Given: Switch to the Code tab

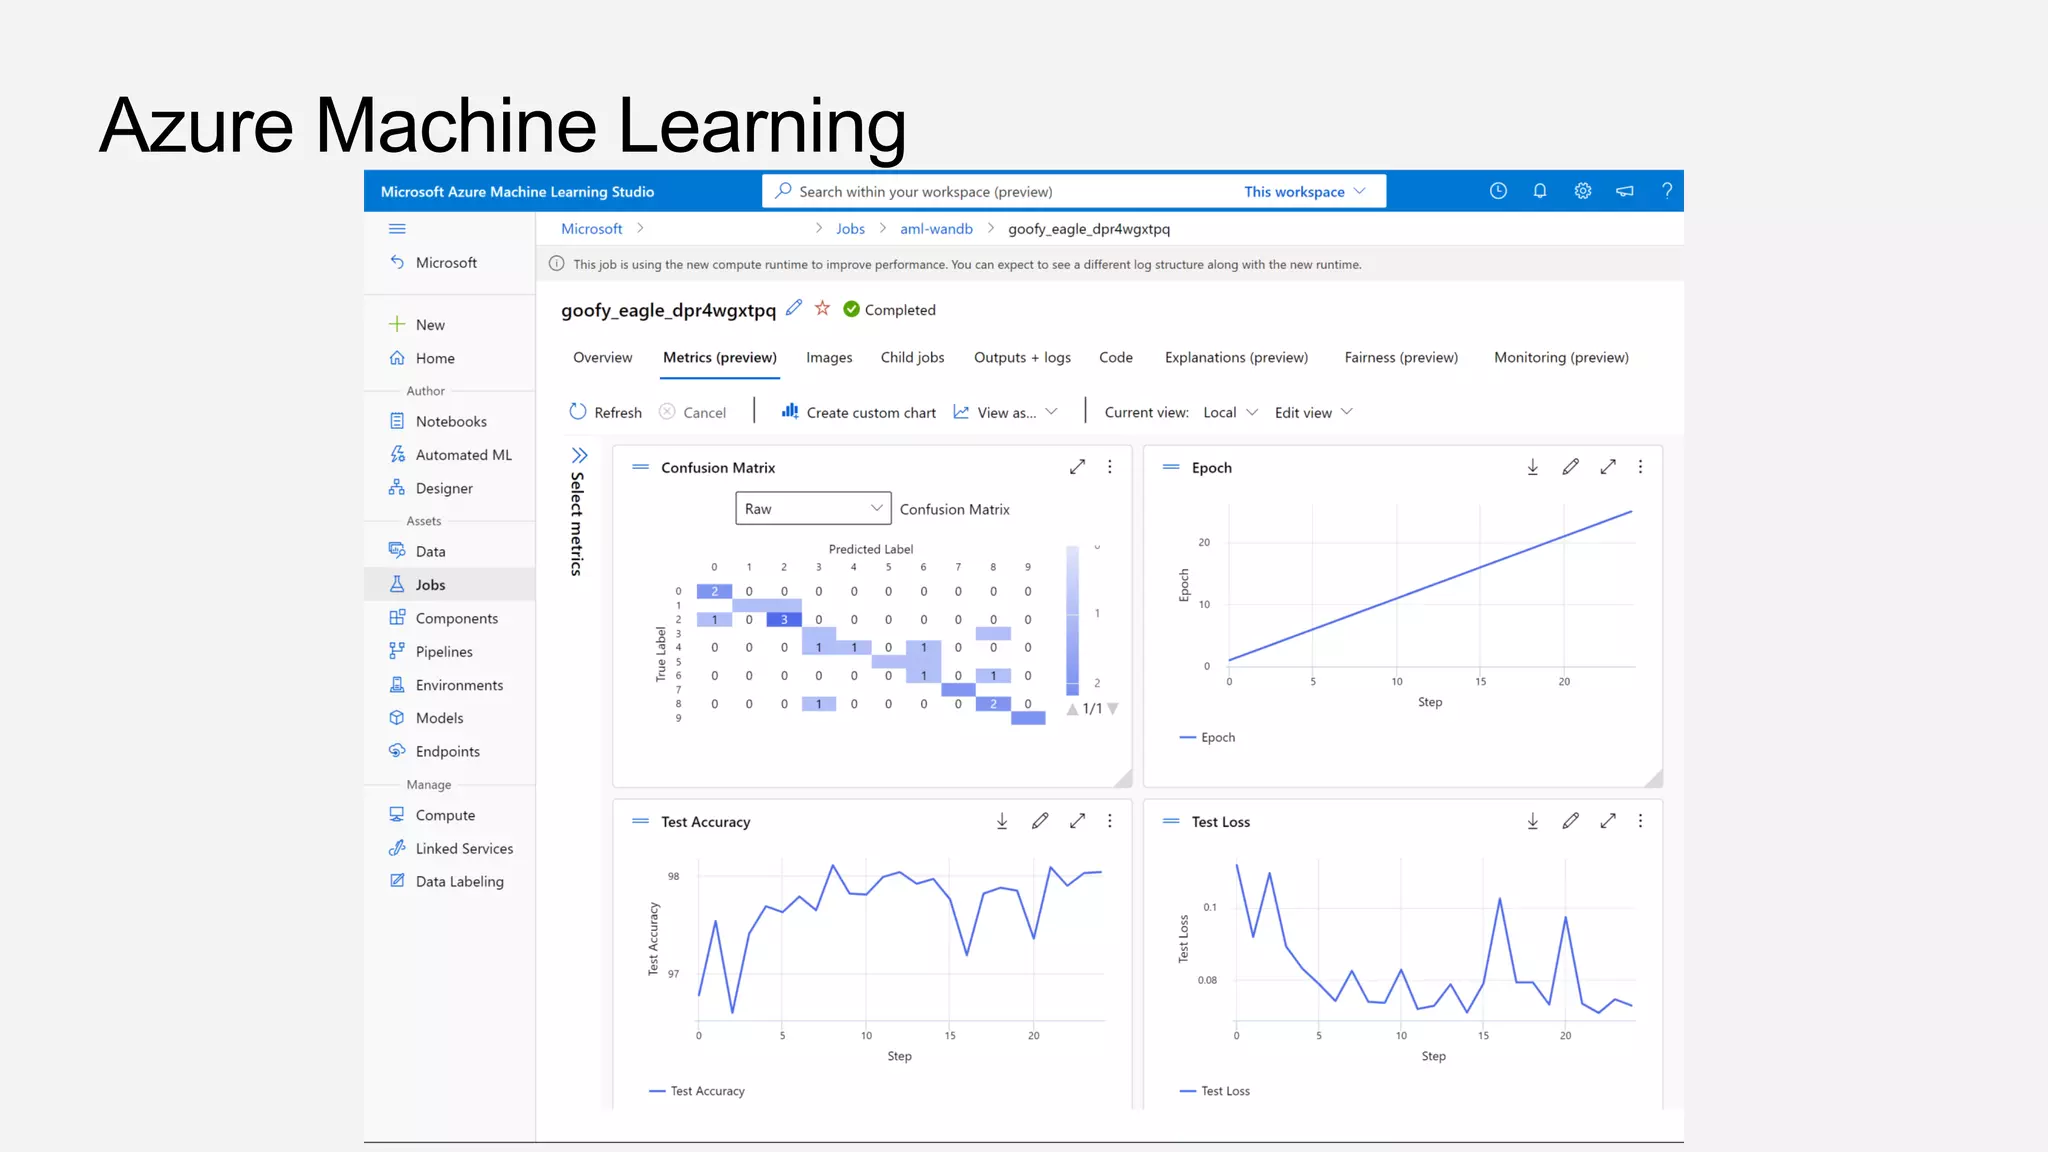Looking at the screenshot, I should pos(1115,357).
